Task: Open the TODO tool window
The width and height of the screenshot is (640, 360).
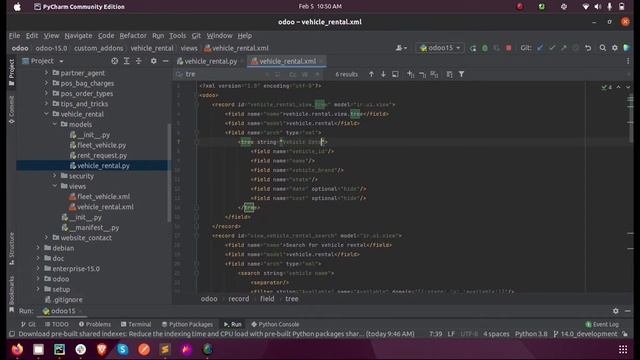Action: (57, 324)
